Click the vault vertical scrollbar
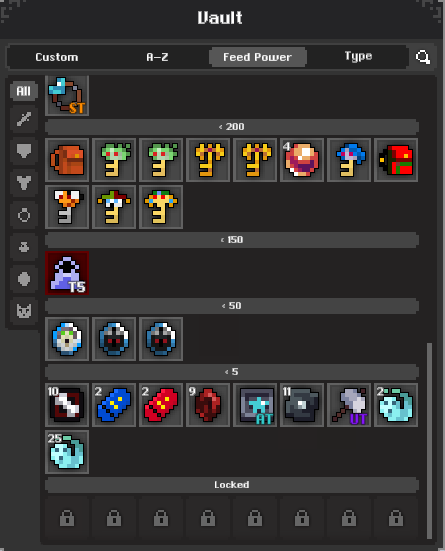 tap(429, 441)
